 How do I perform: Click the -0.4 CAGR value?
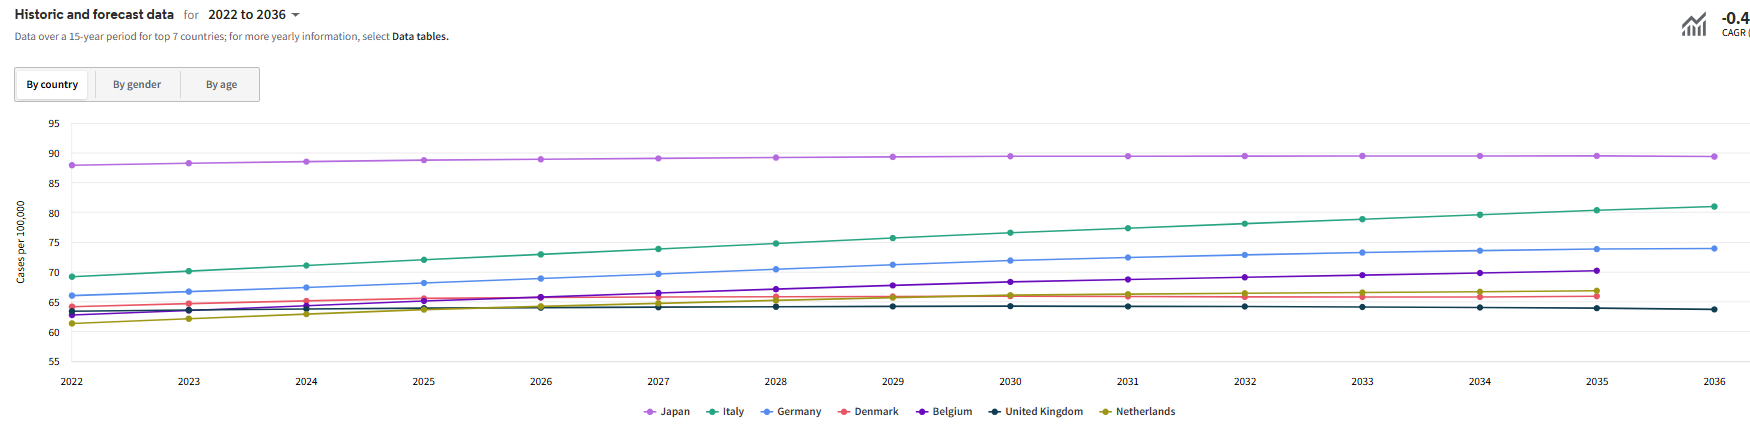click(x=1735, y=18)
